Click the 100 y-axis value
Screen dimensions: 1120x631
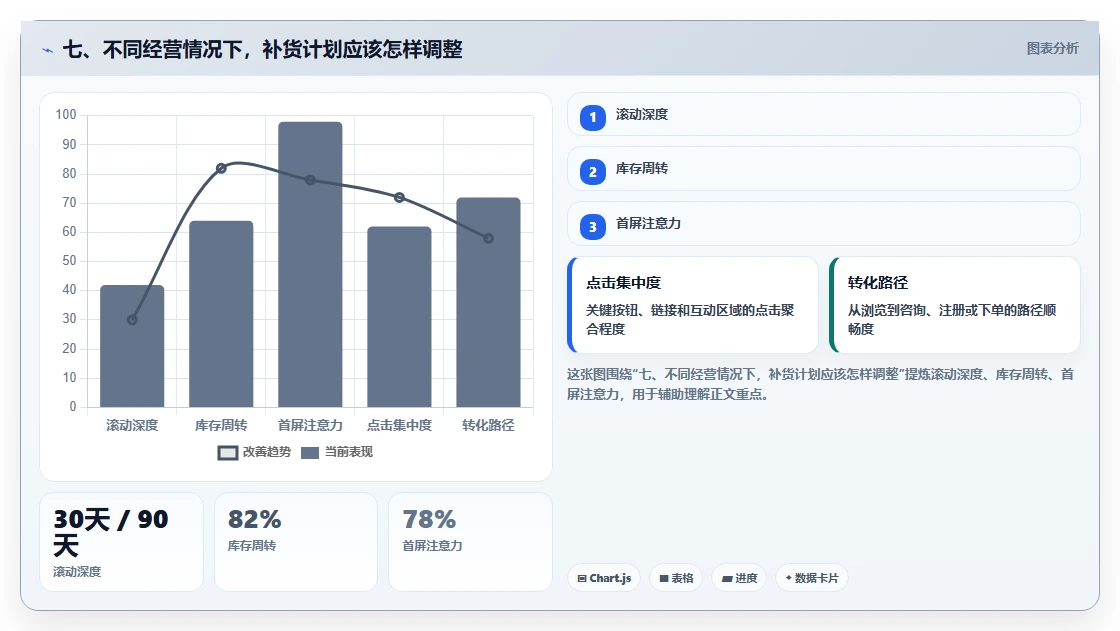point(66,114)
